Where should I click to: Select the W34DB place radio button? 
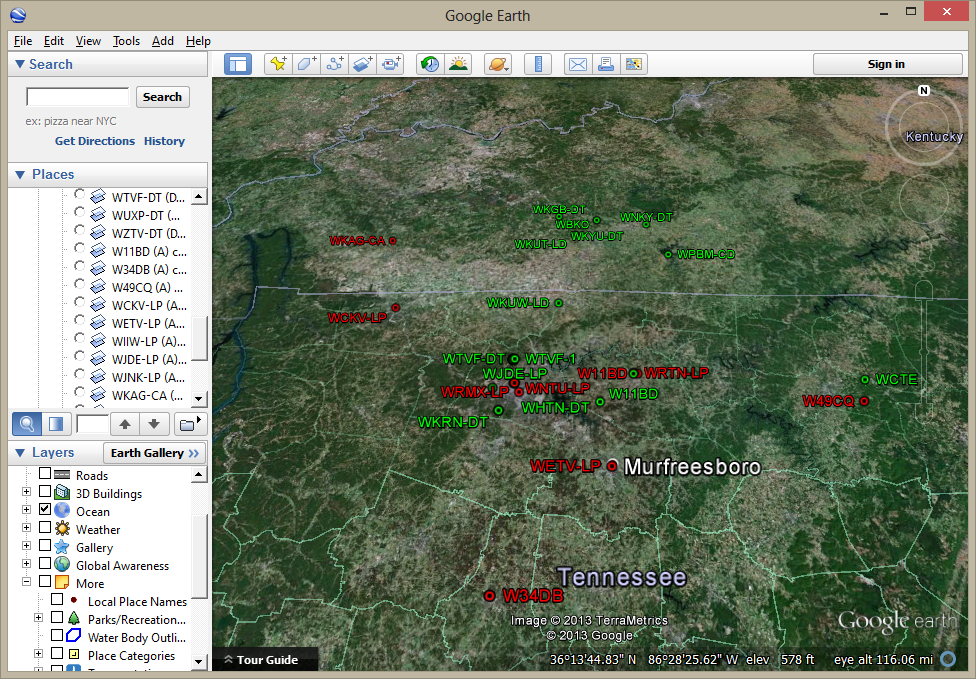[79, 266]
